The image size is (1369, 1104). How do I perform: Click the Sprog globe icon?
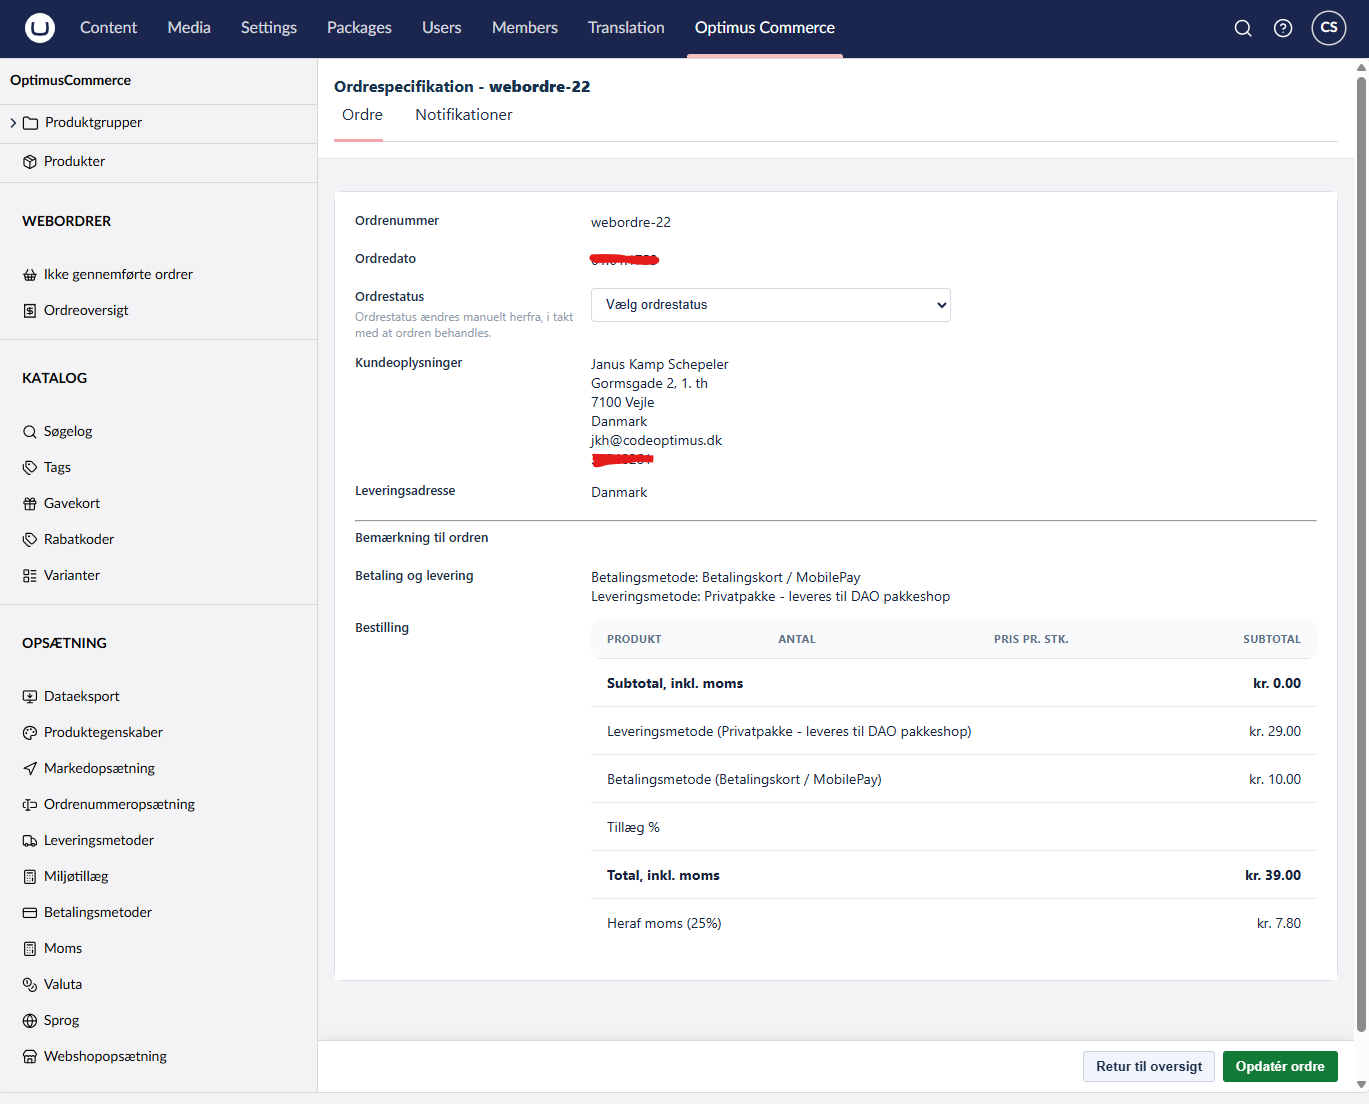[30, 1021]
